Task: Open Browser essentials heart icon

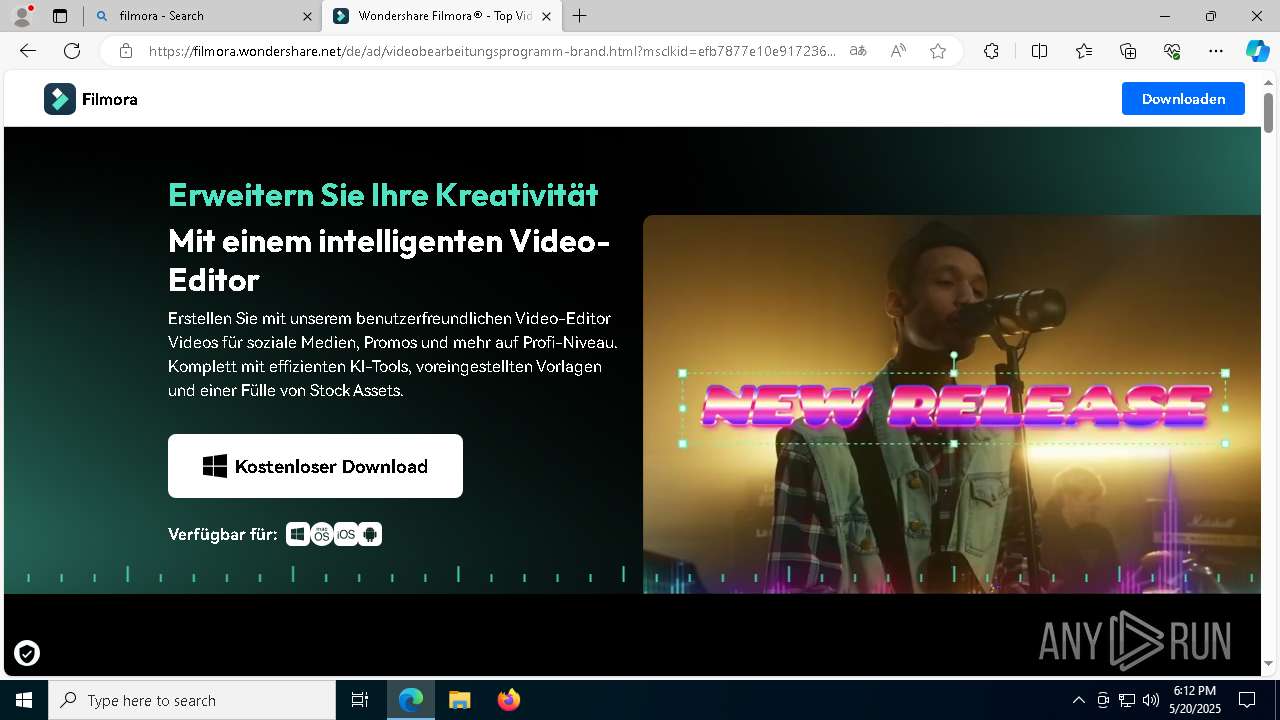Action: [x=1172, y=51]
